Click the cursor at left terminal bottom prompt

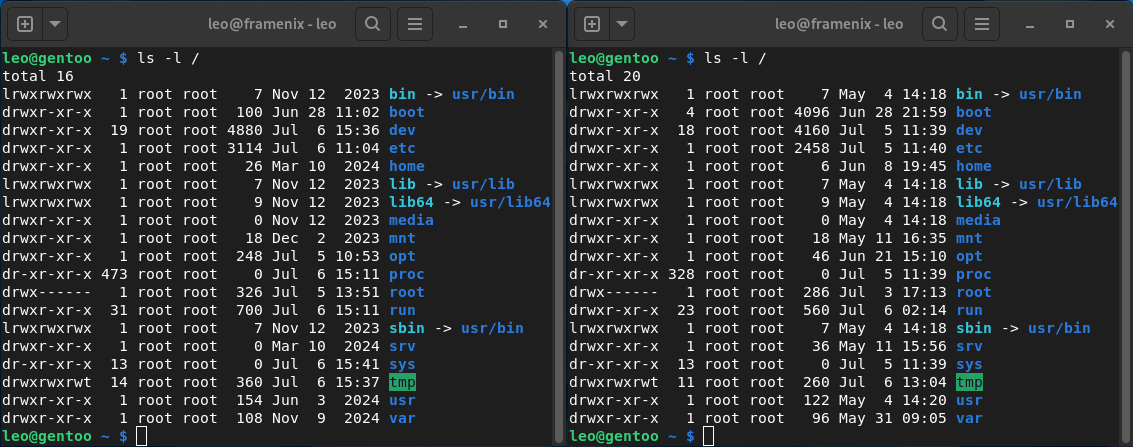click(x=142, y=436)
